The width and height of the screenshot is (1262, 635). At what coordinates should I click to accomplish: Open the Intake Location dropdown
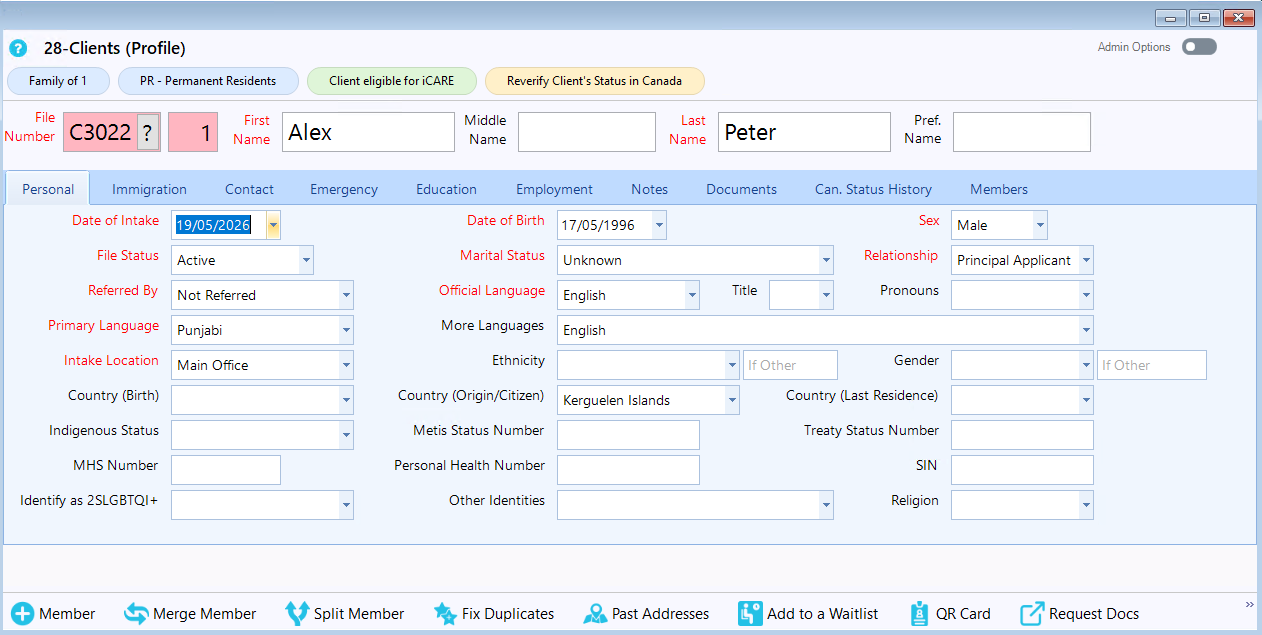coord(346,365)
